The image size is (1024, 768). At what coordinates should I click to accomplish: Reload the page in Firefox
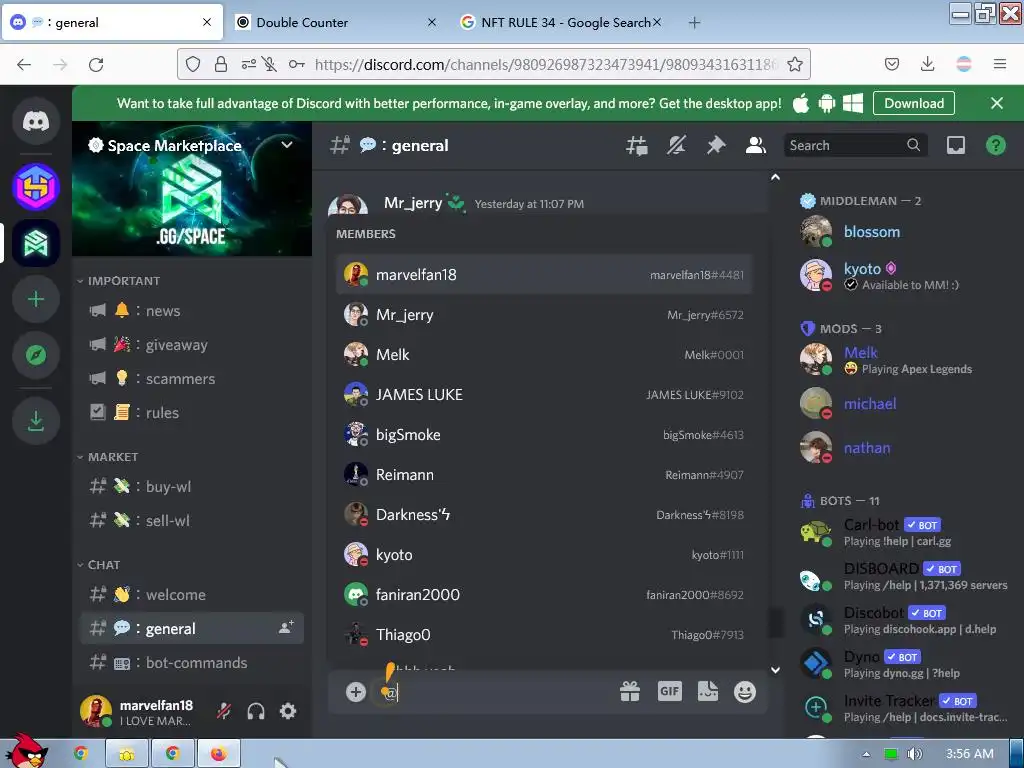96,64
